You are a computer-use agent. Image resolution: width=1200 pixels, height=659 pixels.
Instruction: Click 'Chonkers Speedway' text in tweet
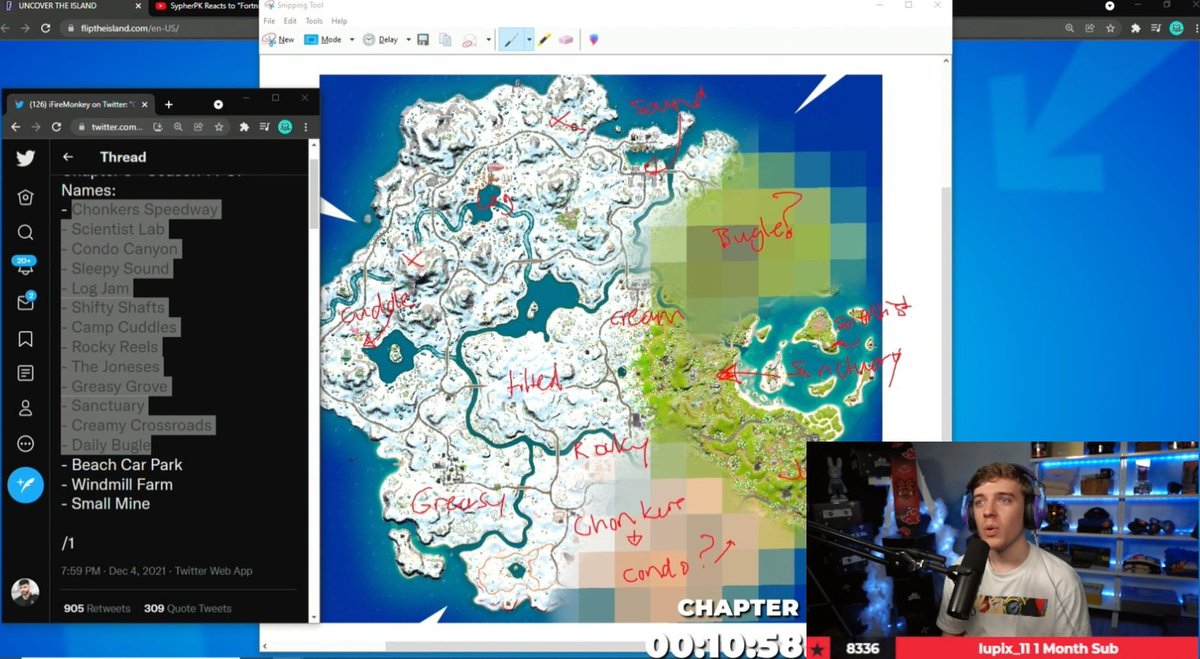click(145, 210)
